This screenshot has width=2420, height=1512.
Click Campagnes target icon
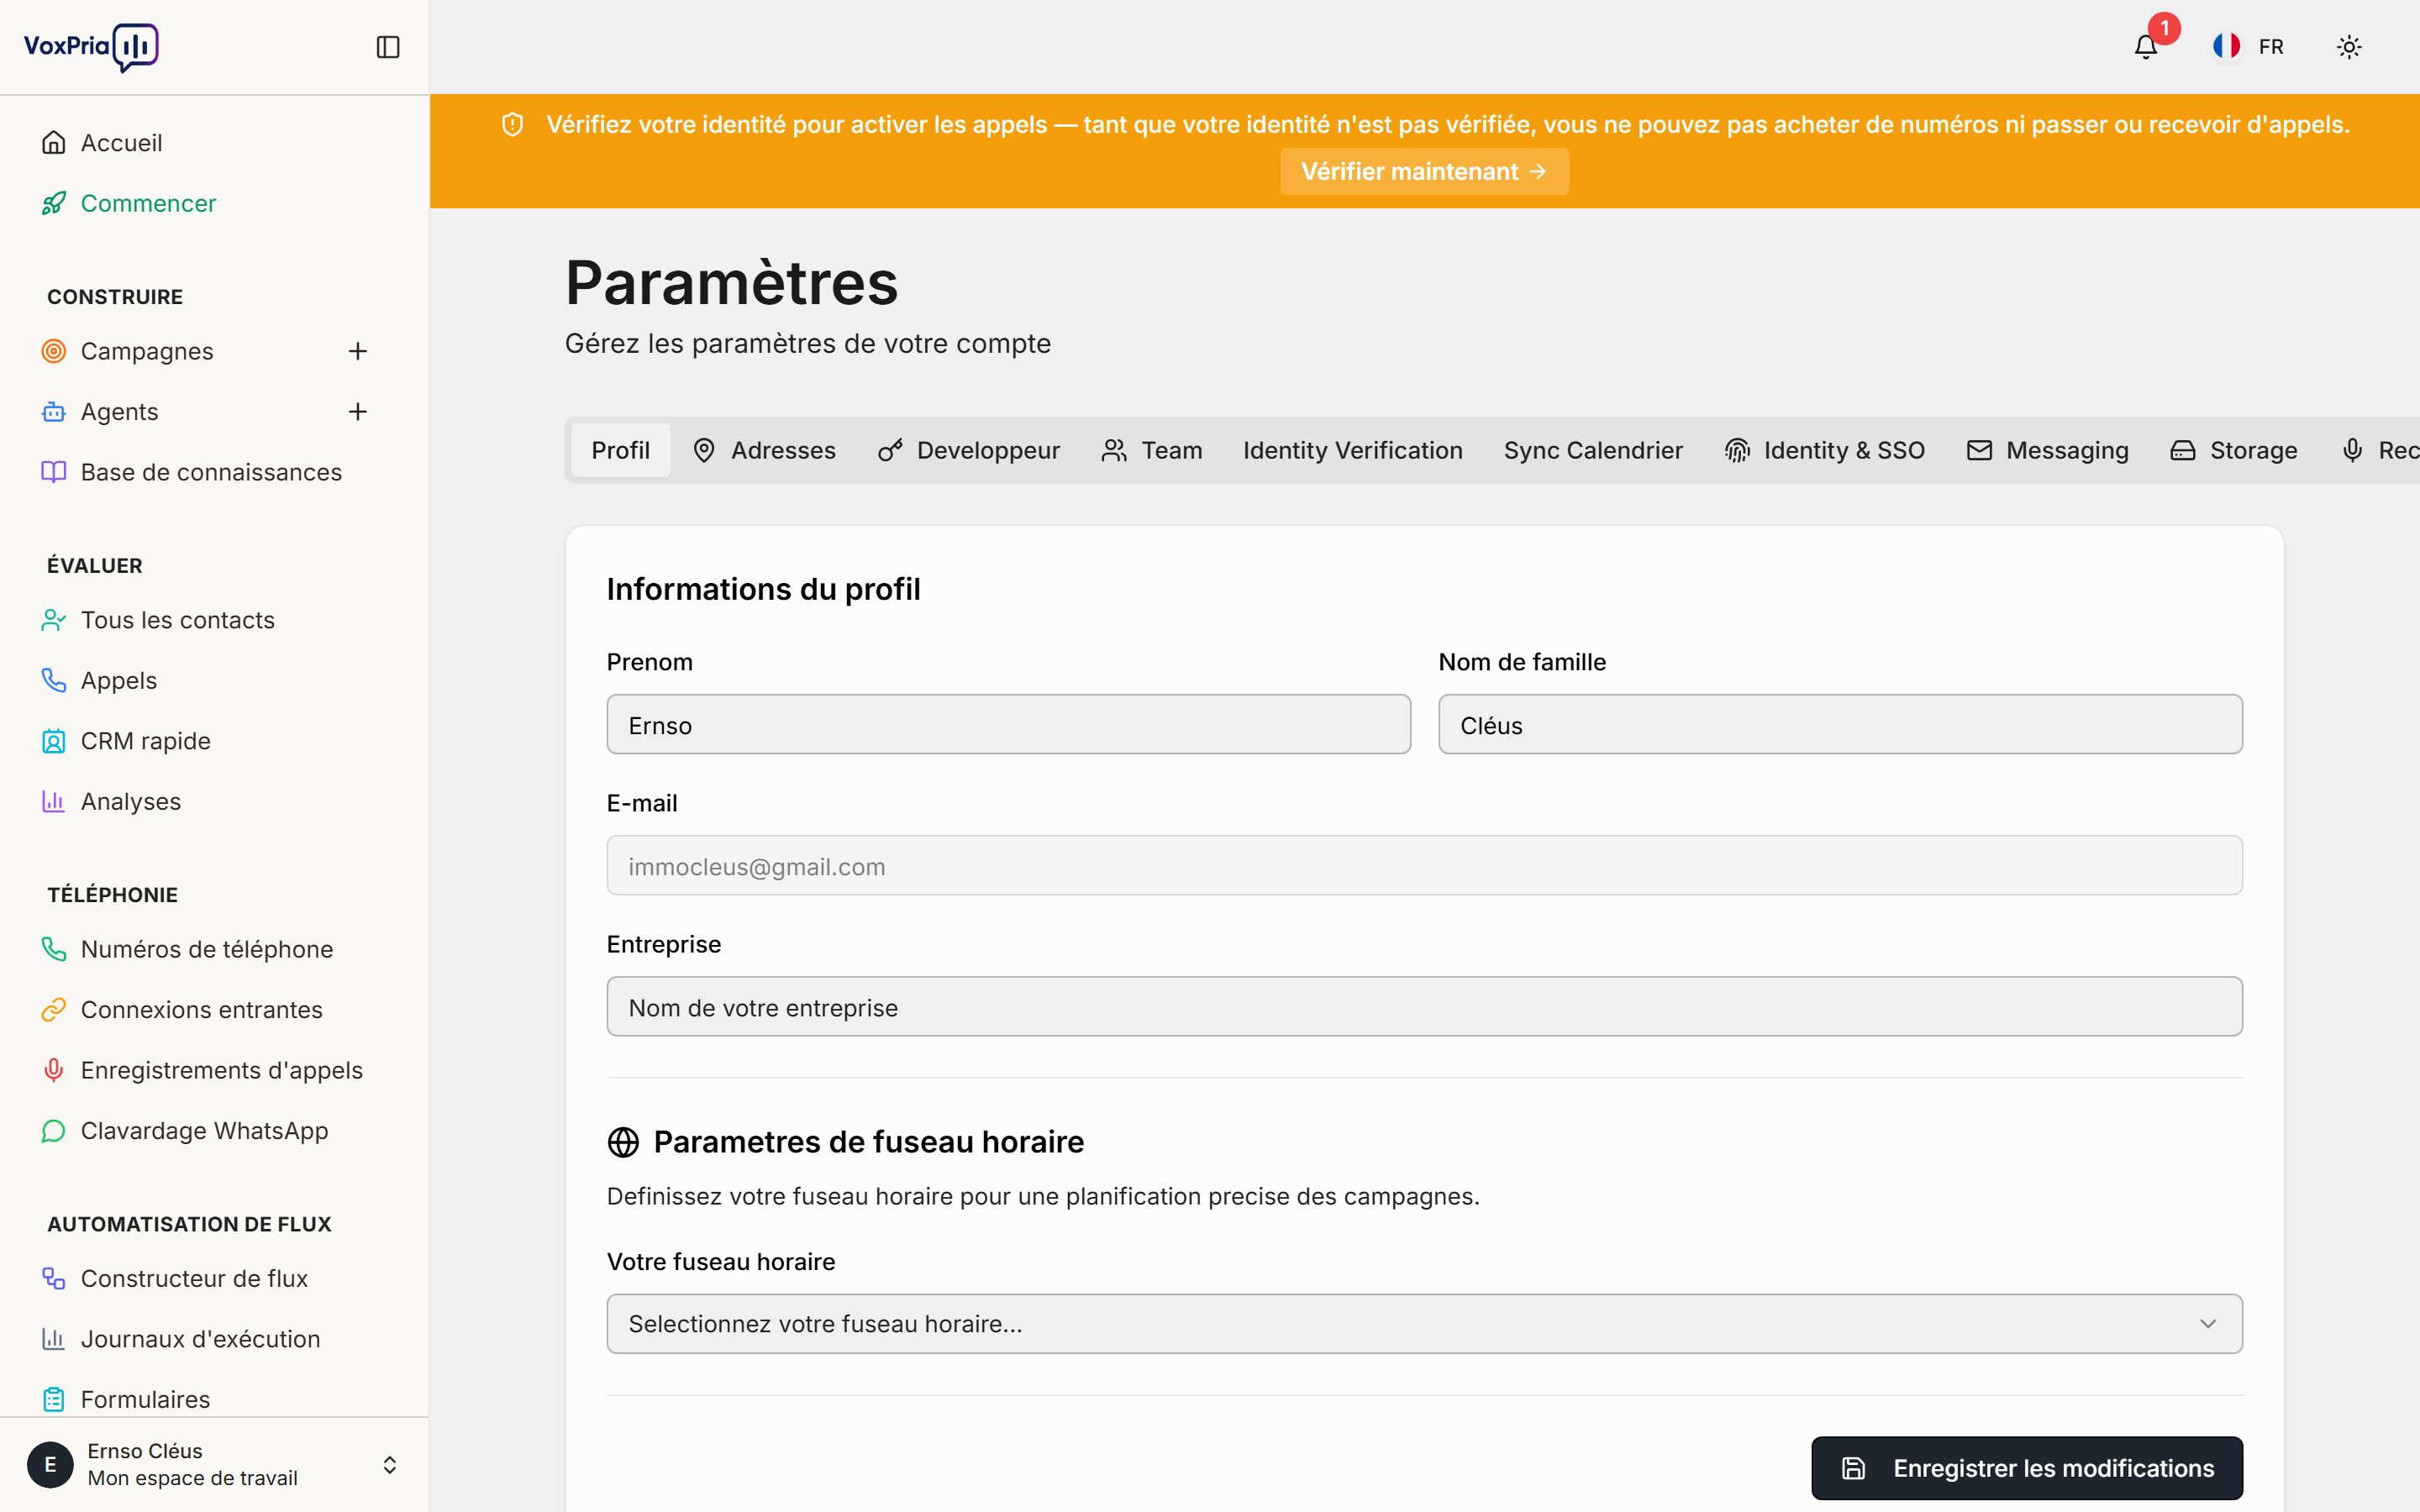54,351
